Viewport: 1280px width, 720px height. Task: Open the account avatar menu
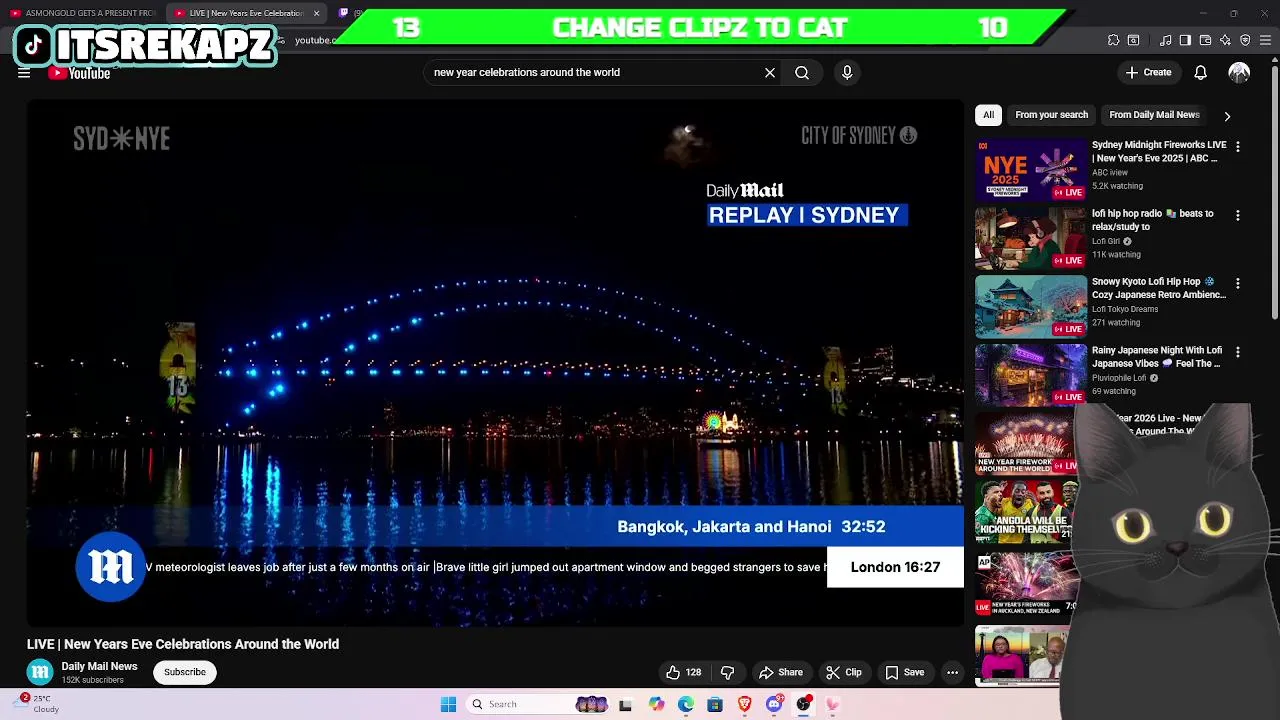pos(1239,72)
